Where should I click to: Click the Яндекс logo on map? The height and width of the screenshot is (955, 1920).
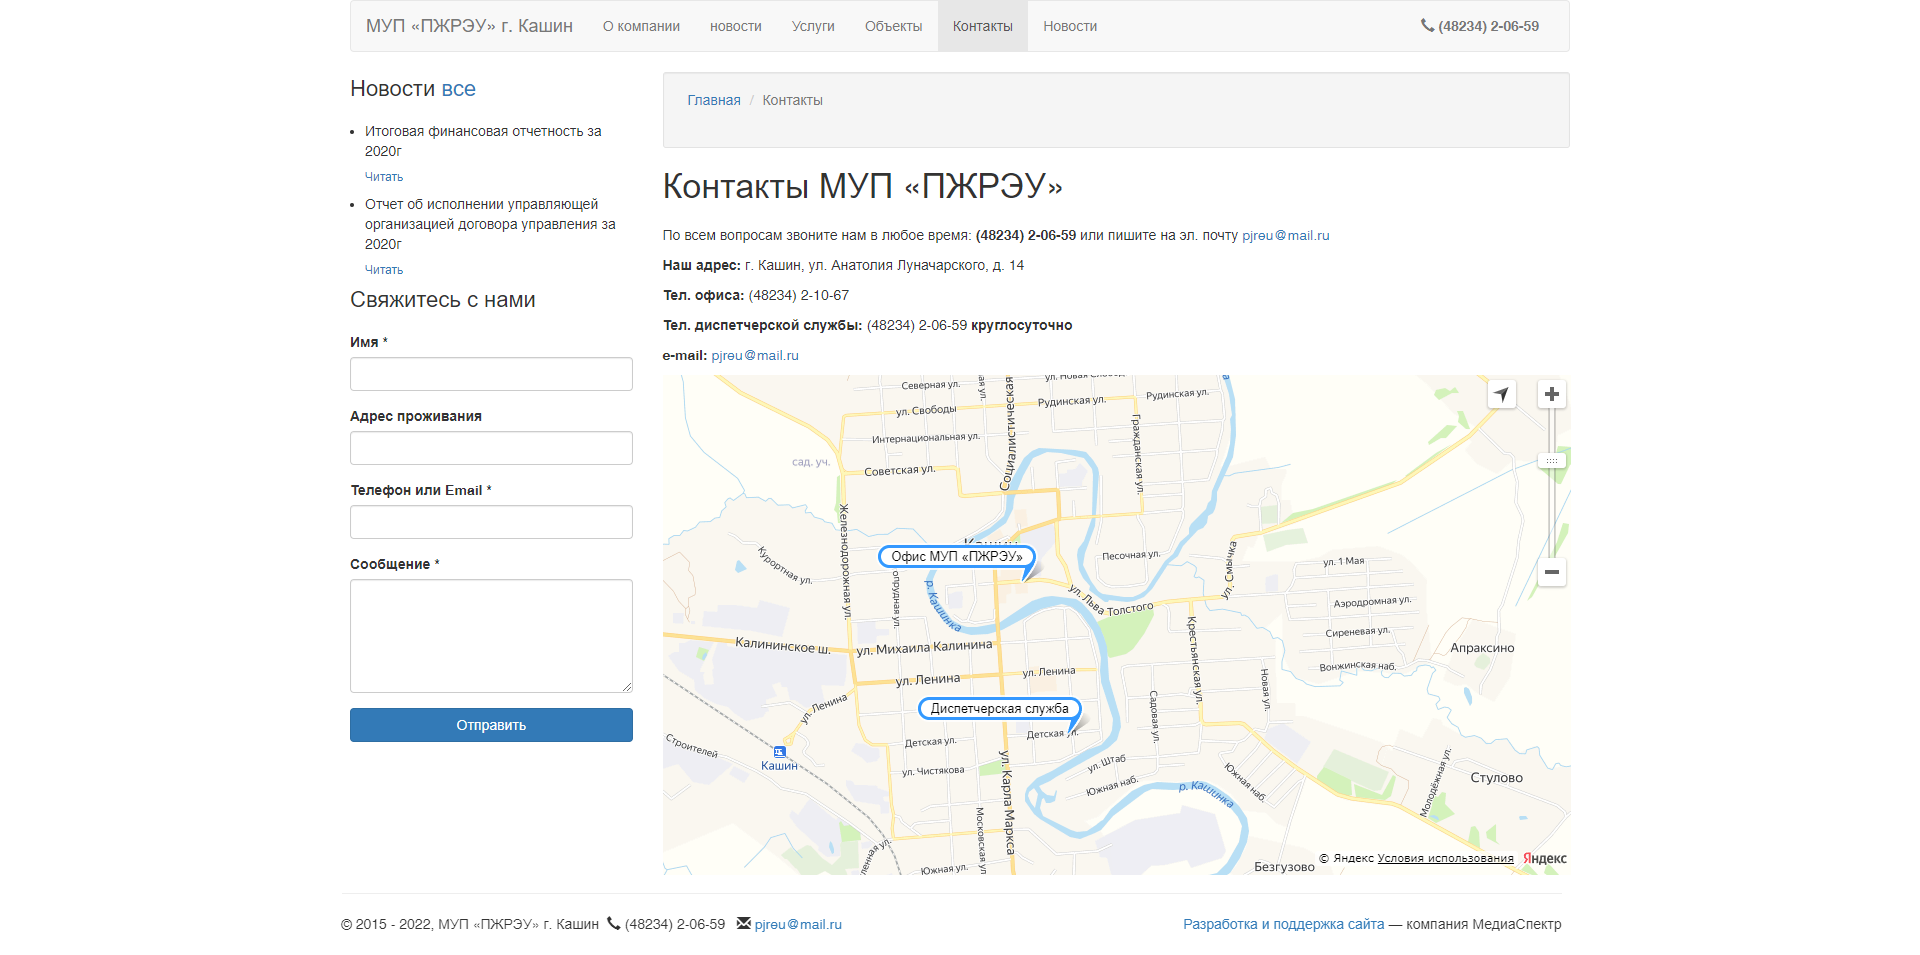[1544, 859]
